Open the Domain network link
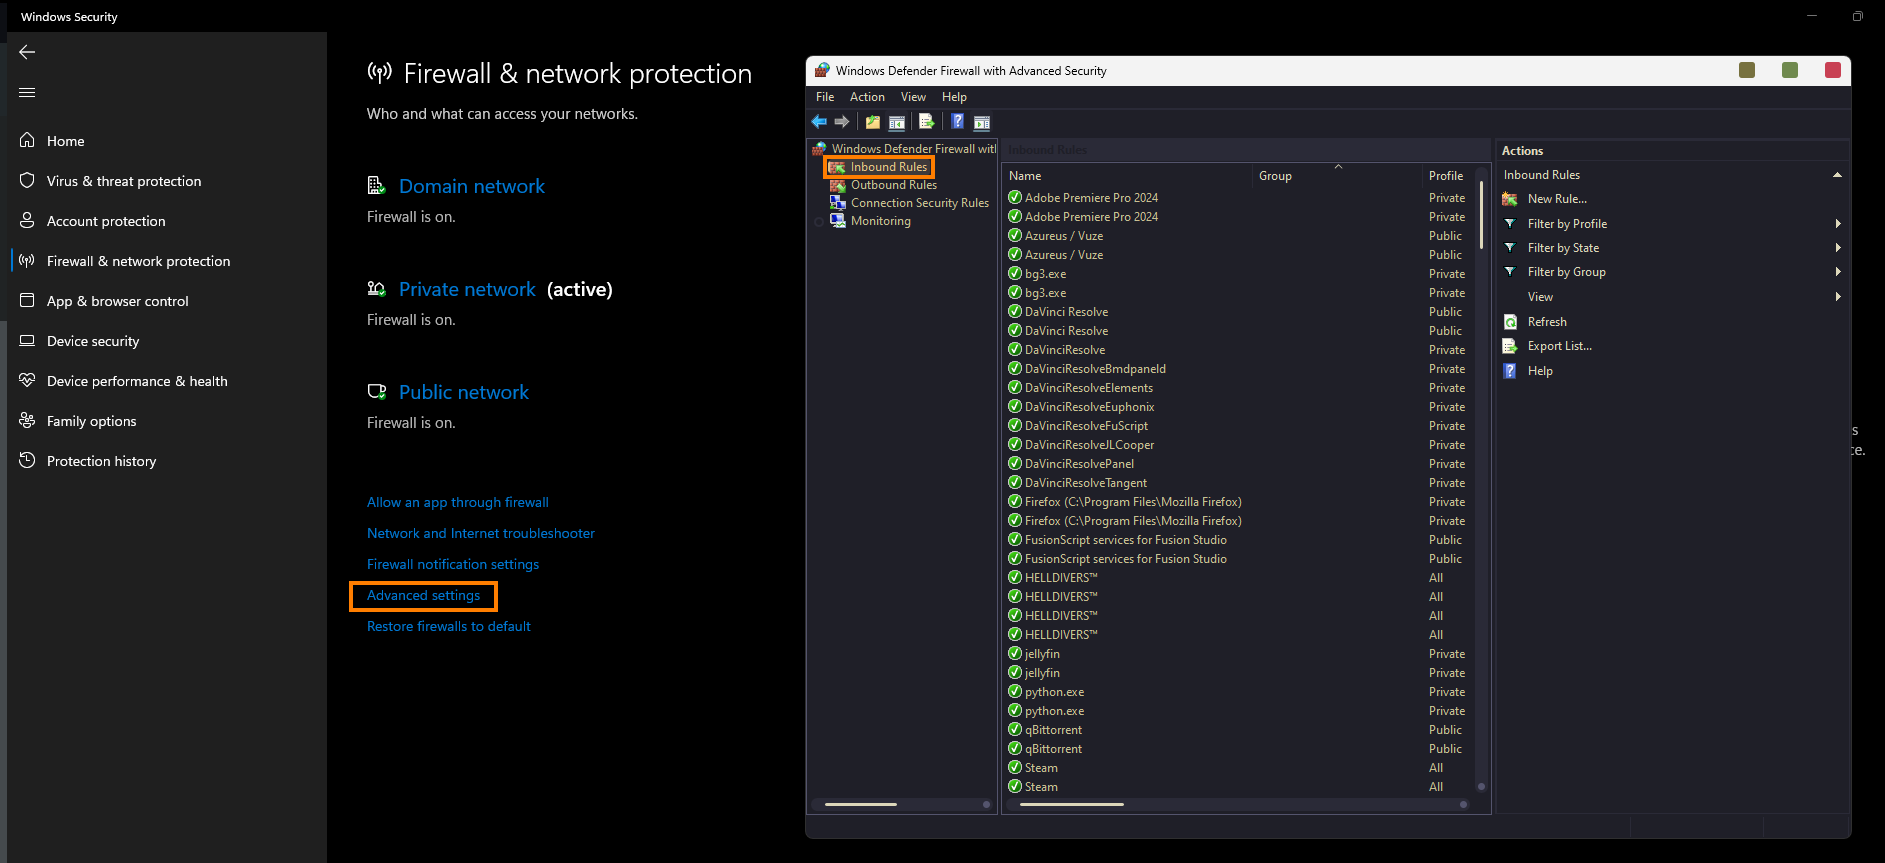1885x863 pixels. pyautogui.click(x=472, y=186)
